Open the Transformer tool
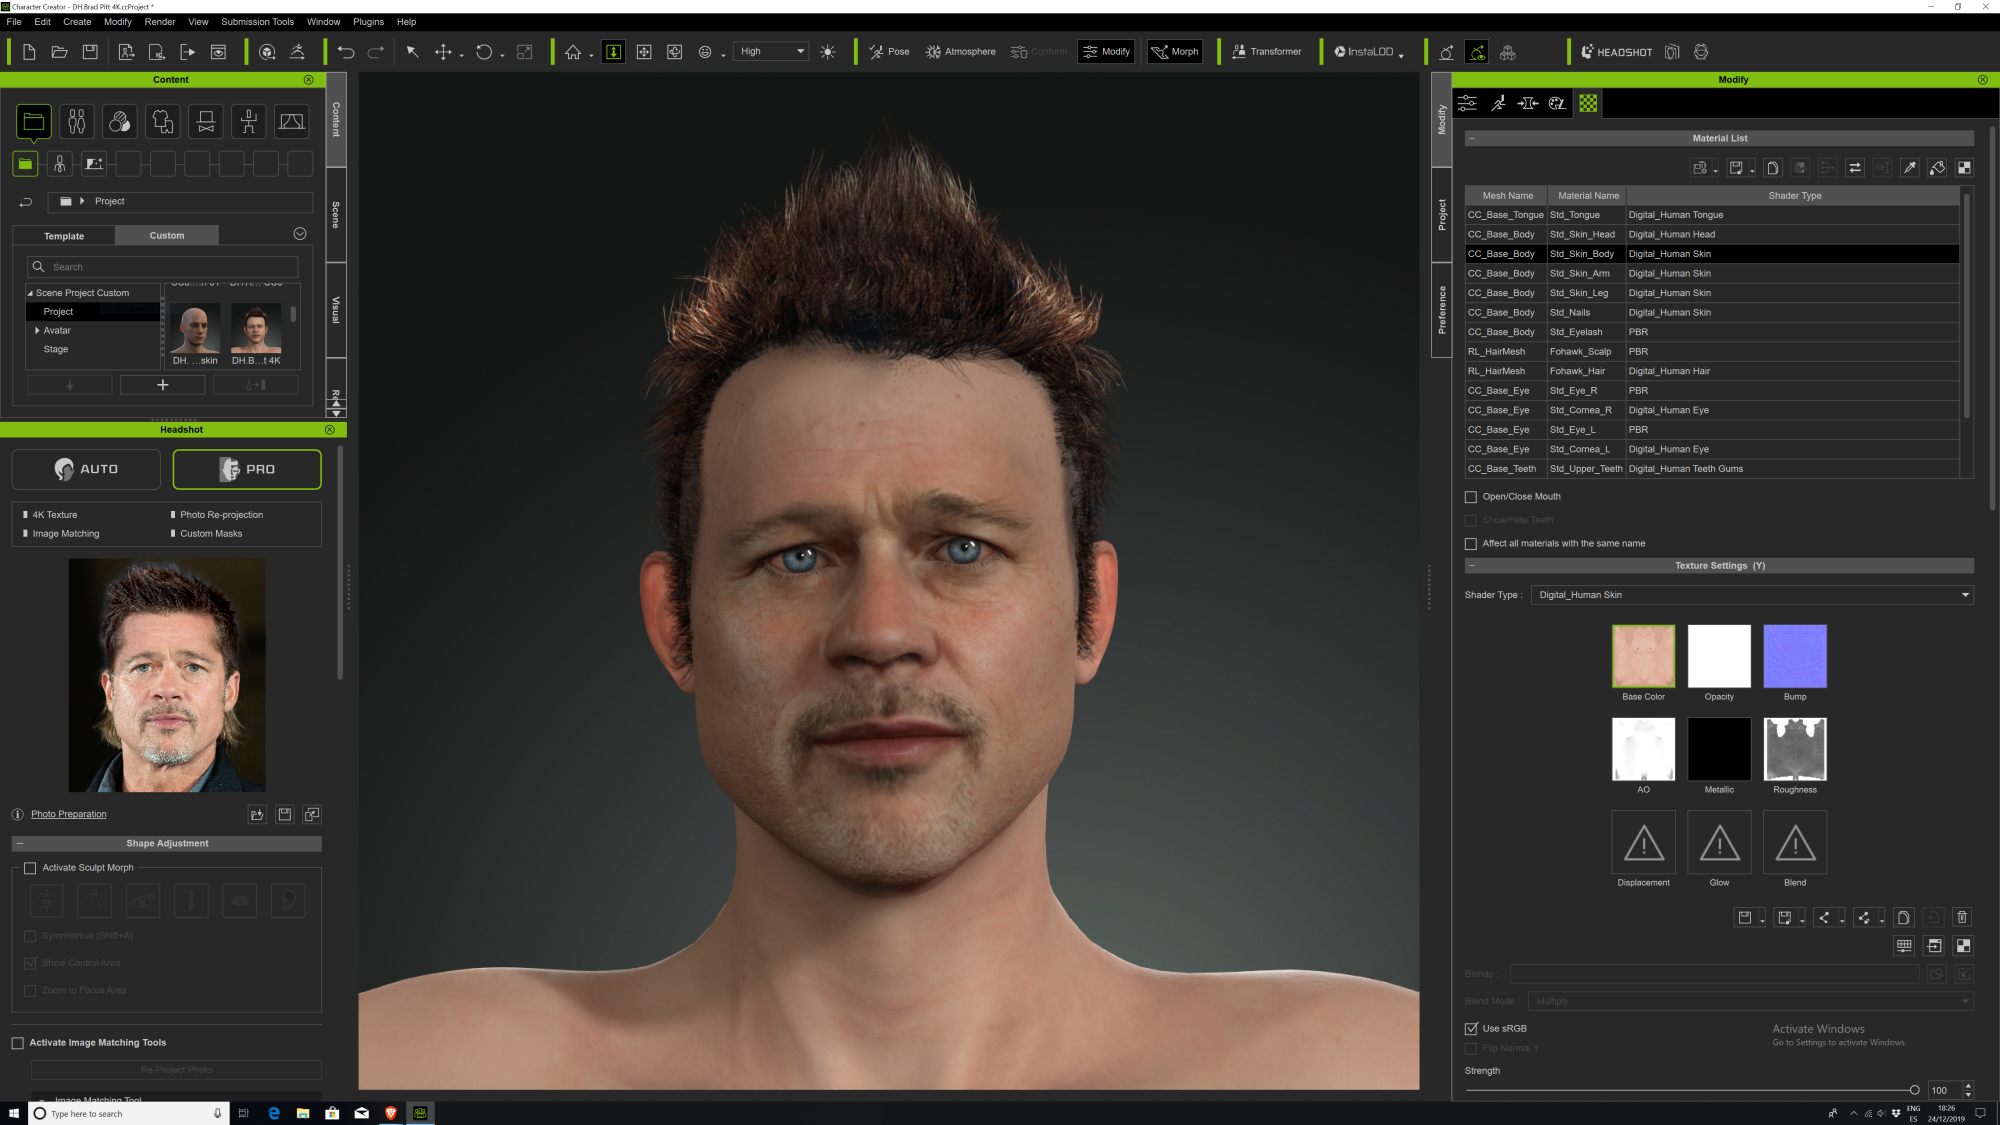The width and height of the screenshot is (2000, 1125). 1266,52
